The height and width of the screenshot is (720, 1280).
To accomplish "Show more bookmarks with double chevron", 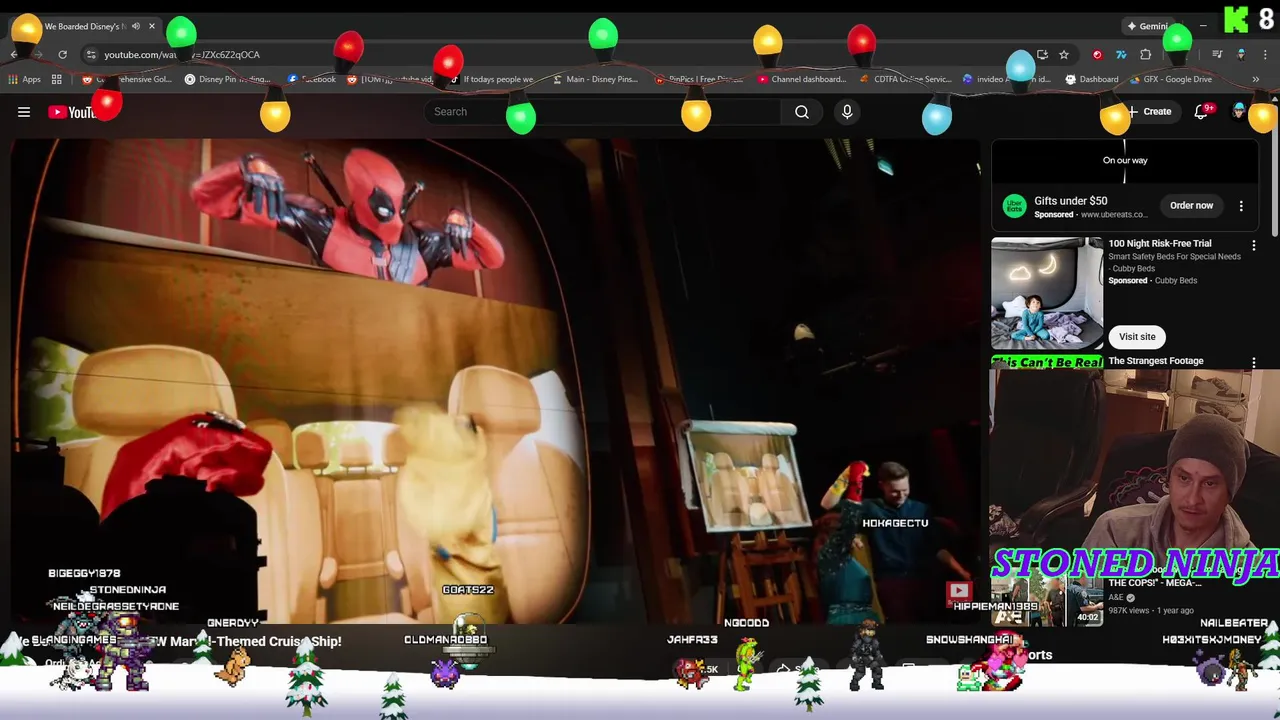I will [1255, 79].
